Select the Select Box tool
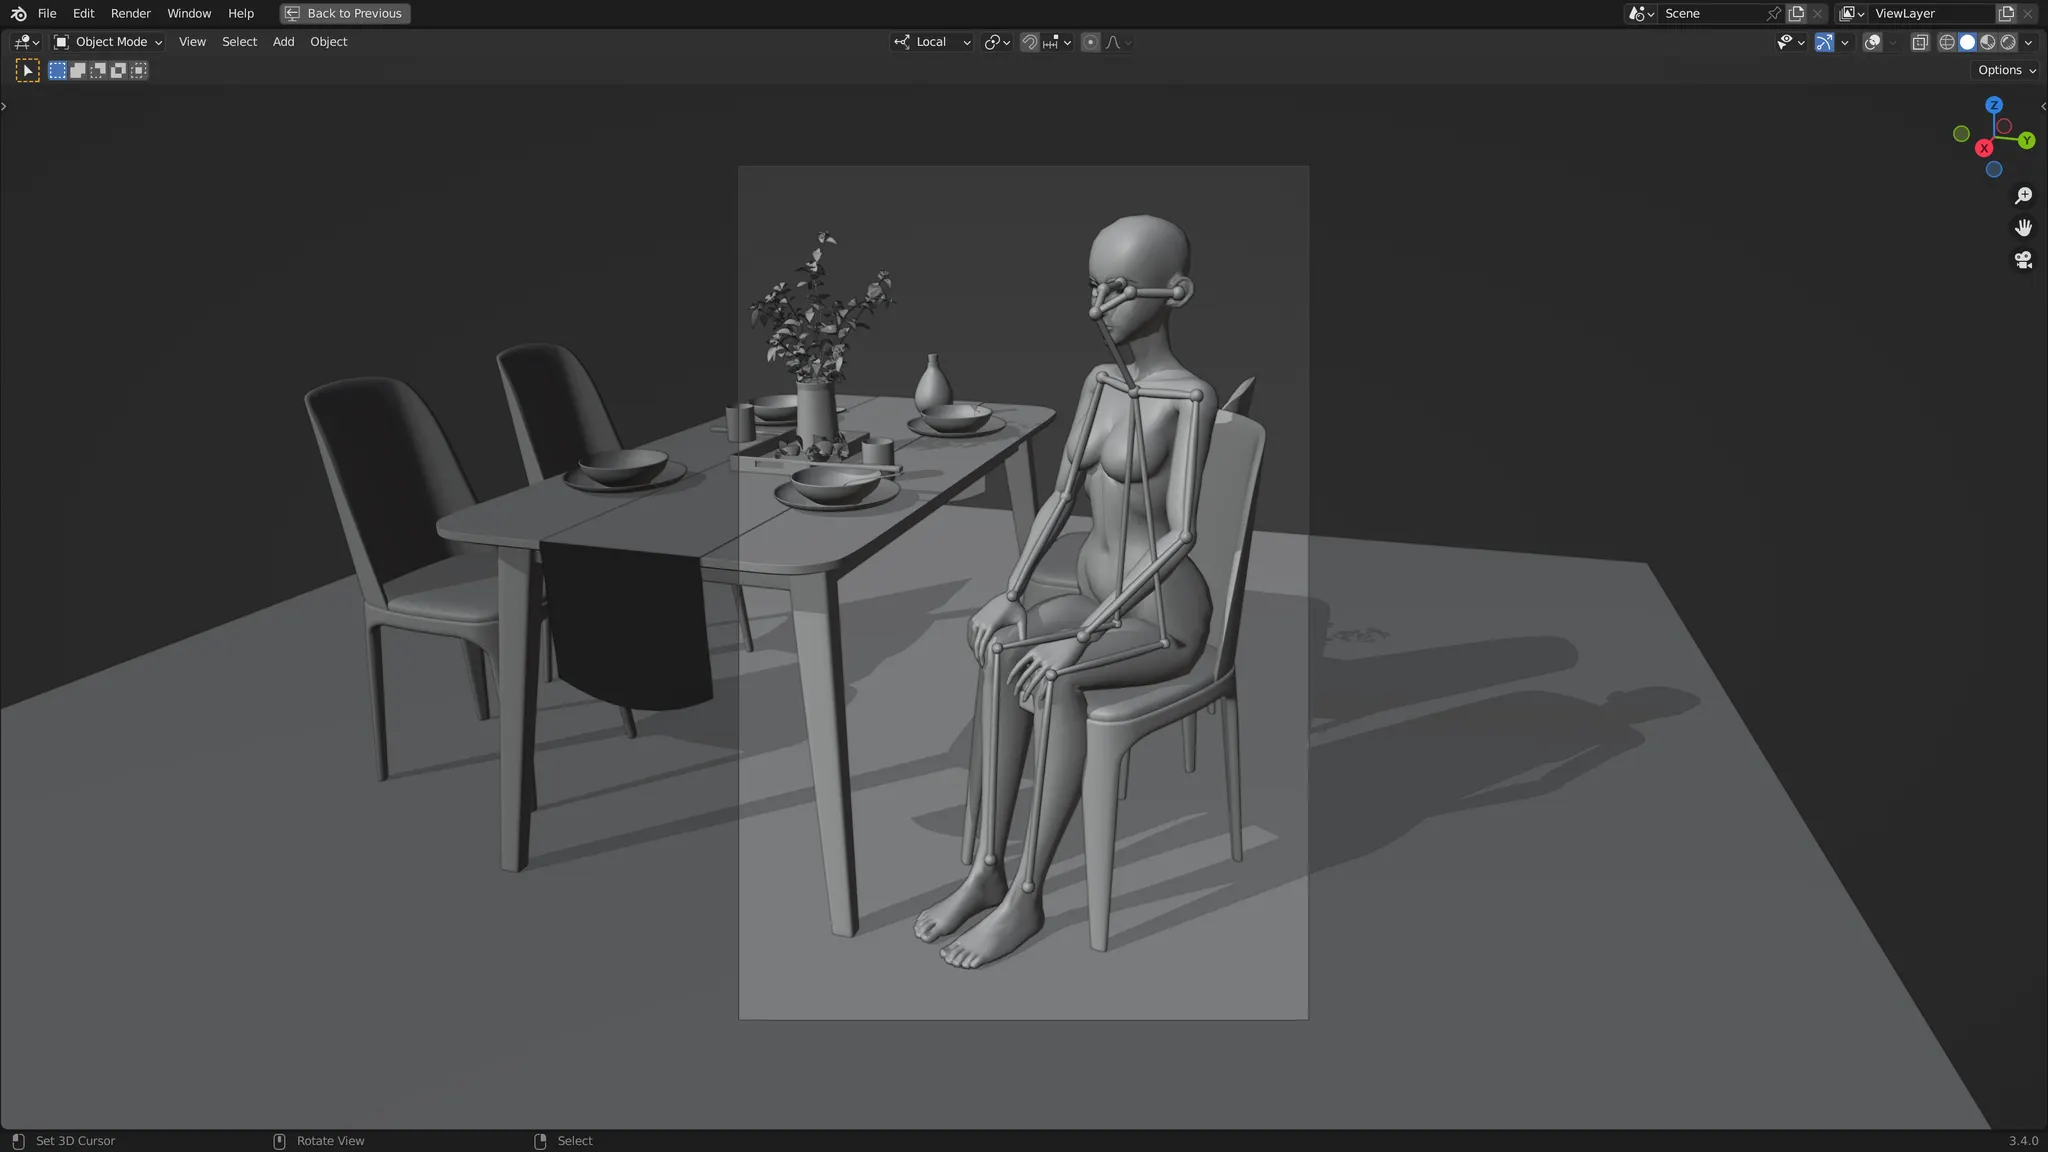The width and height of the screenshot is (2048, 1152). [27, 70]
